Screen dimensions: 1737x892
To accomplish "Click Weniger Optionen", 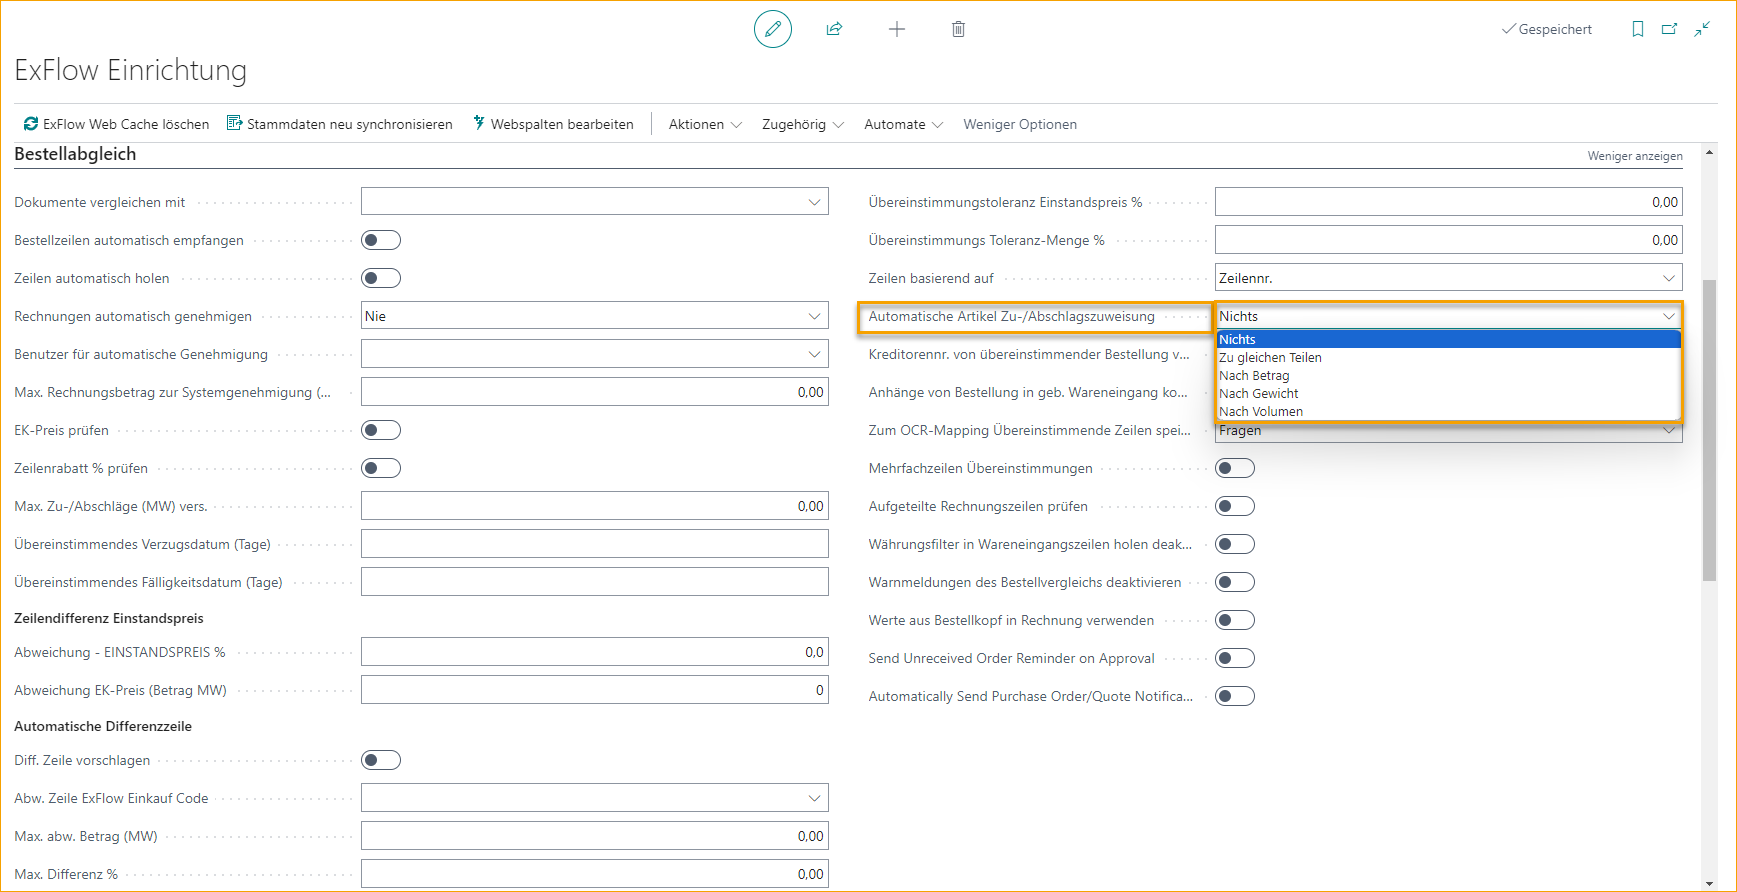I will tap(1020, 124).
